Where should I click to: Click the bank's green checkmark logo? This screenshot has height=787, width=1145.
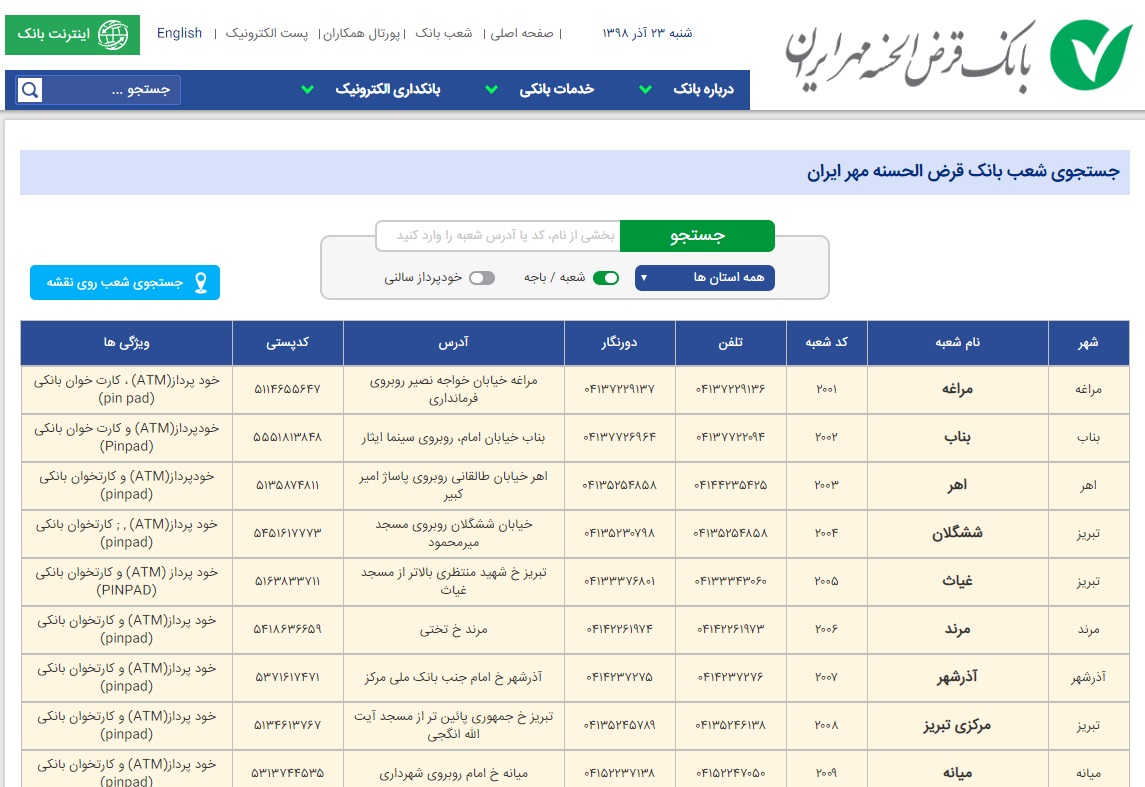point(1091,55)
